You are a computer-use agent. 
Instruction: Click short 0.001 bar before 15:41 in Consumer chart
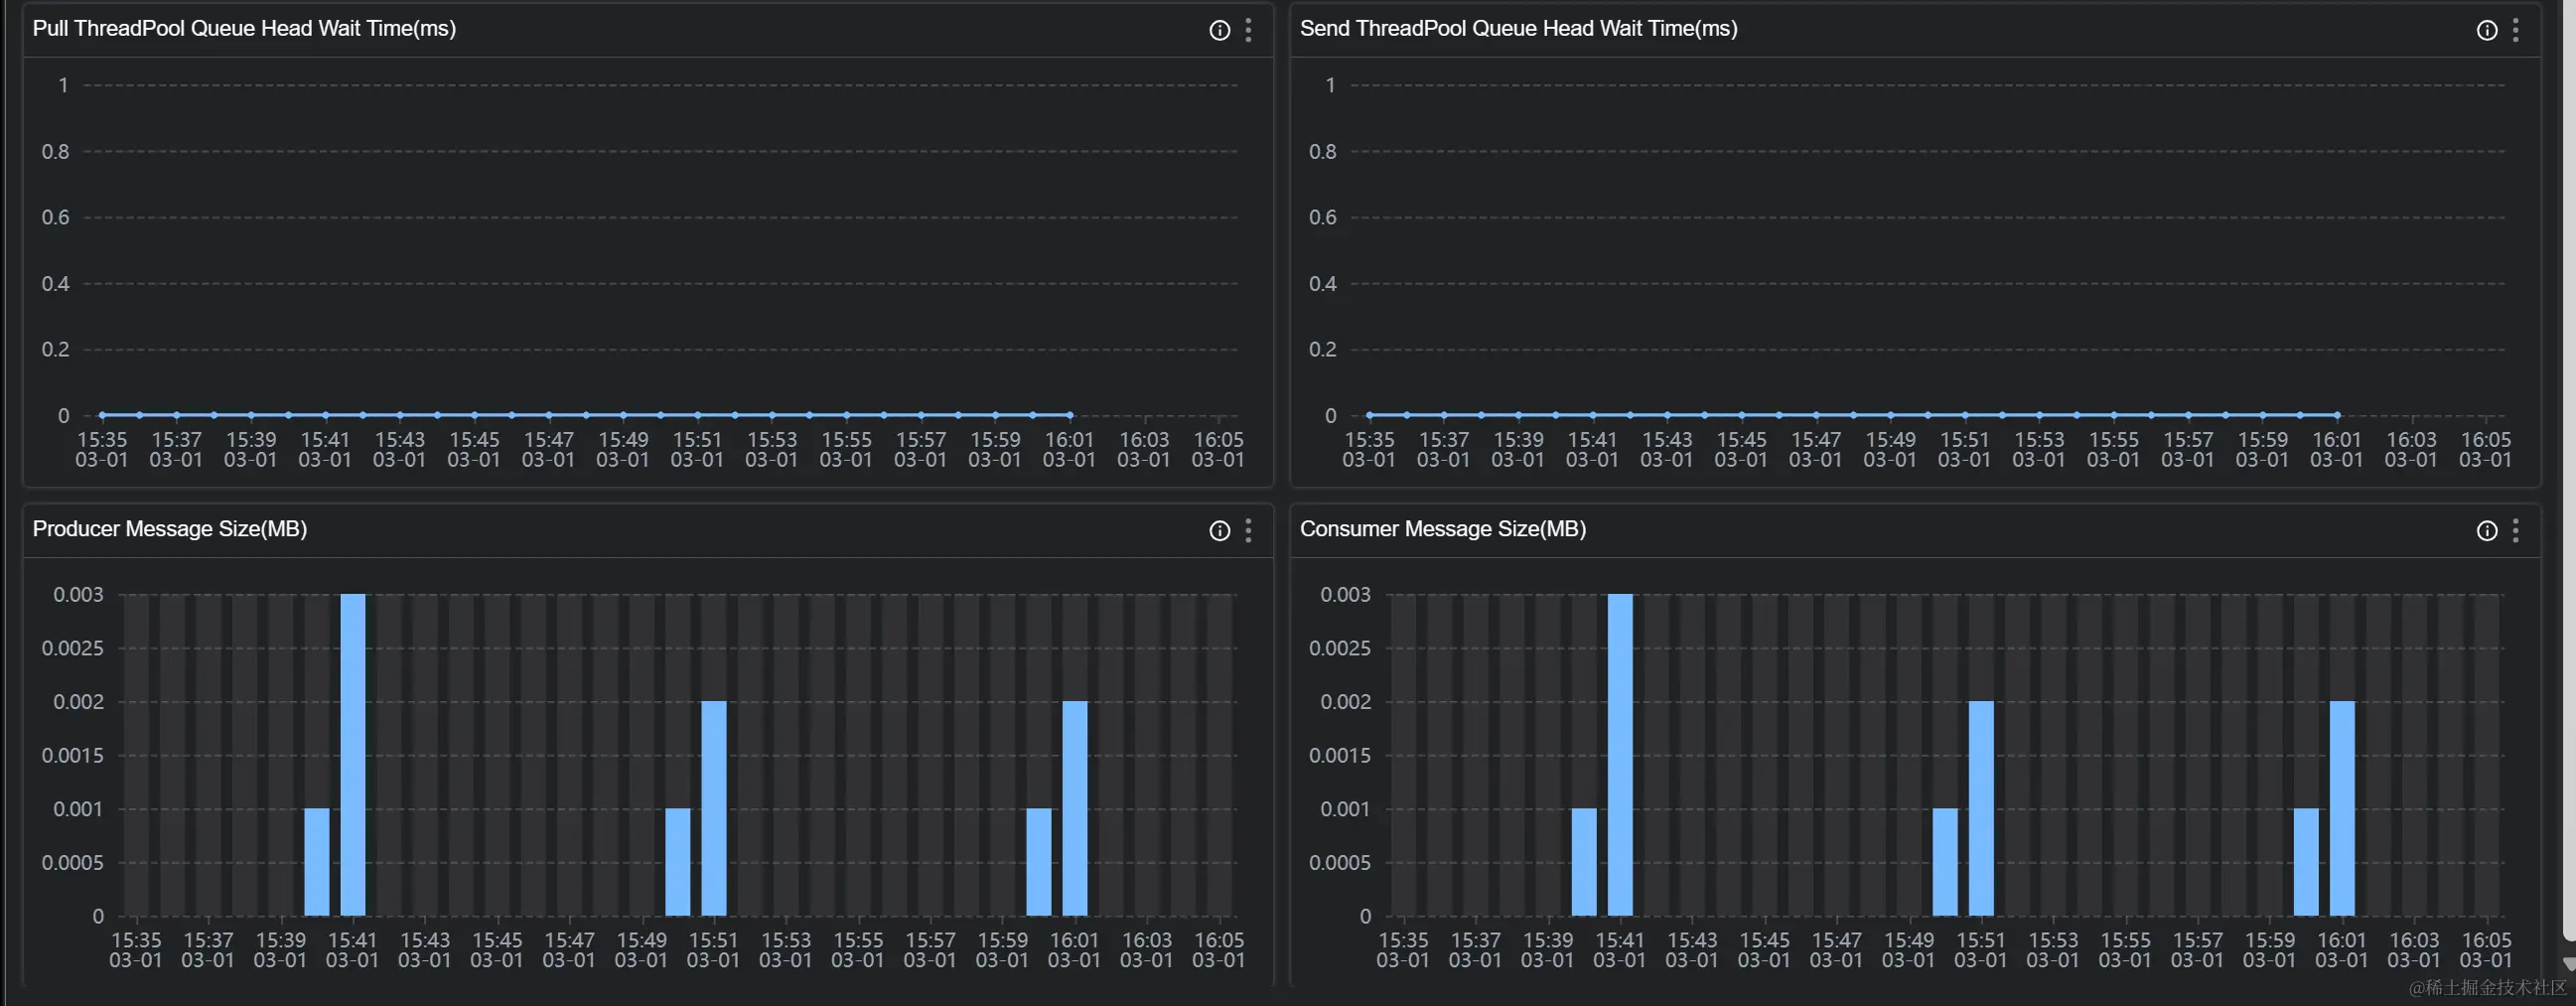coord(1584,862)
